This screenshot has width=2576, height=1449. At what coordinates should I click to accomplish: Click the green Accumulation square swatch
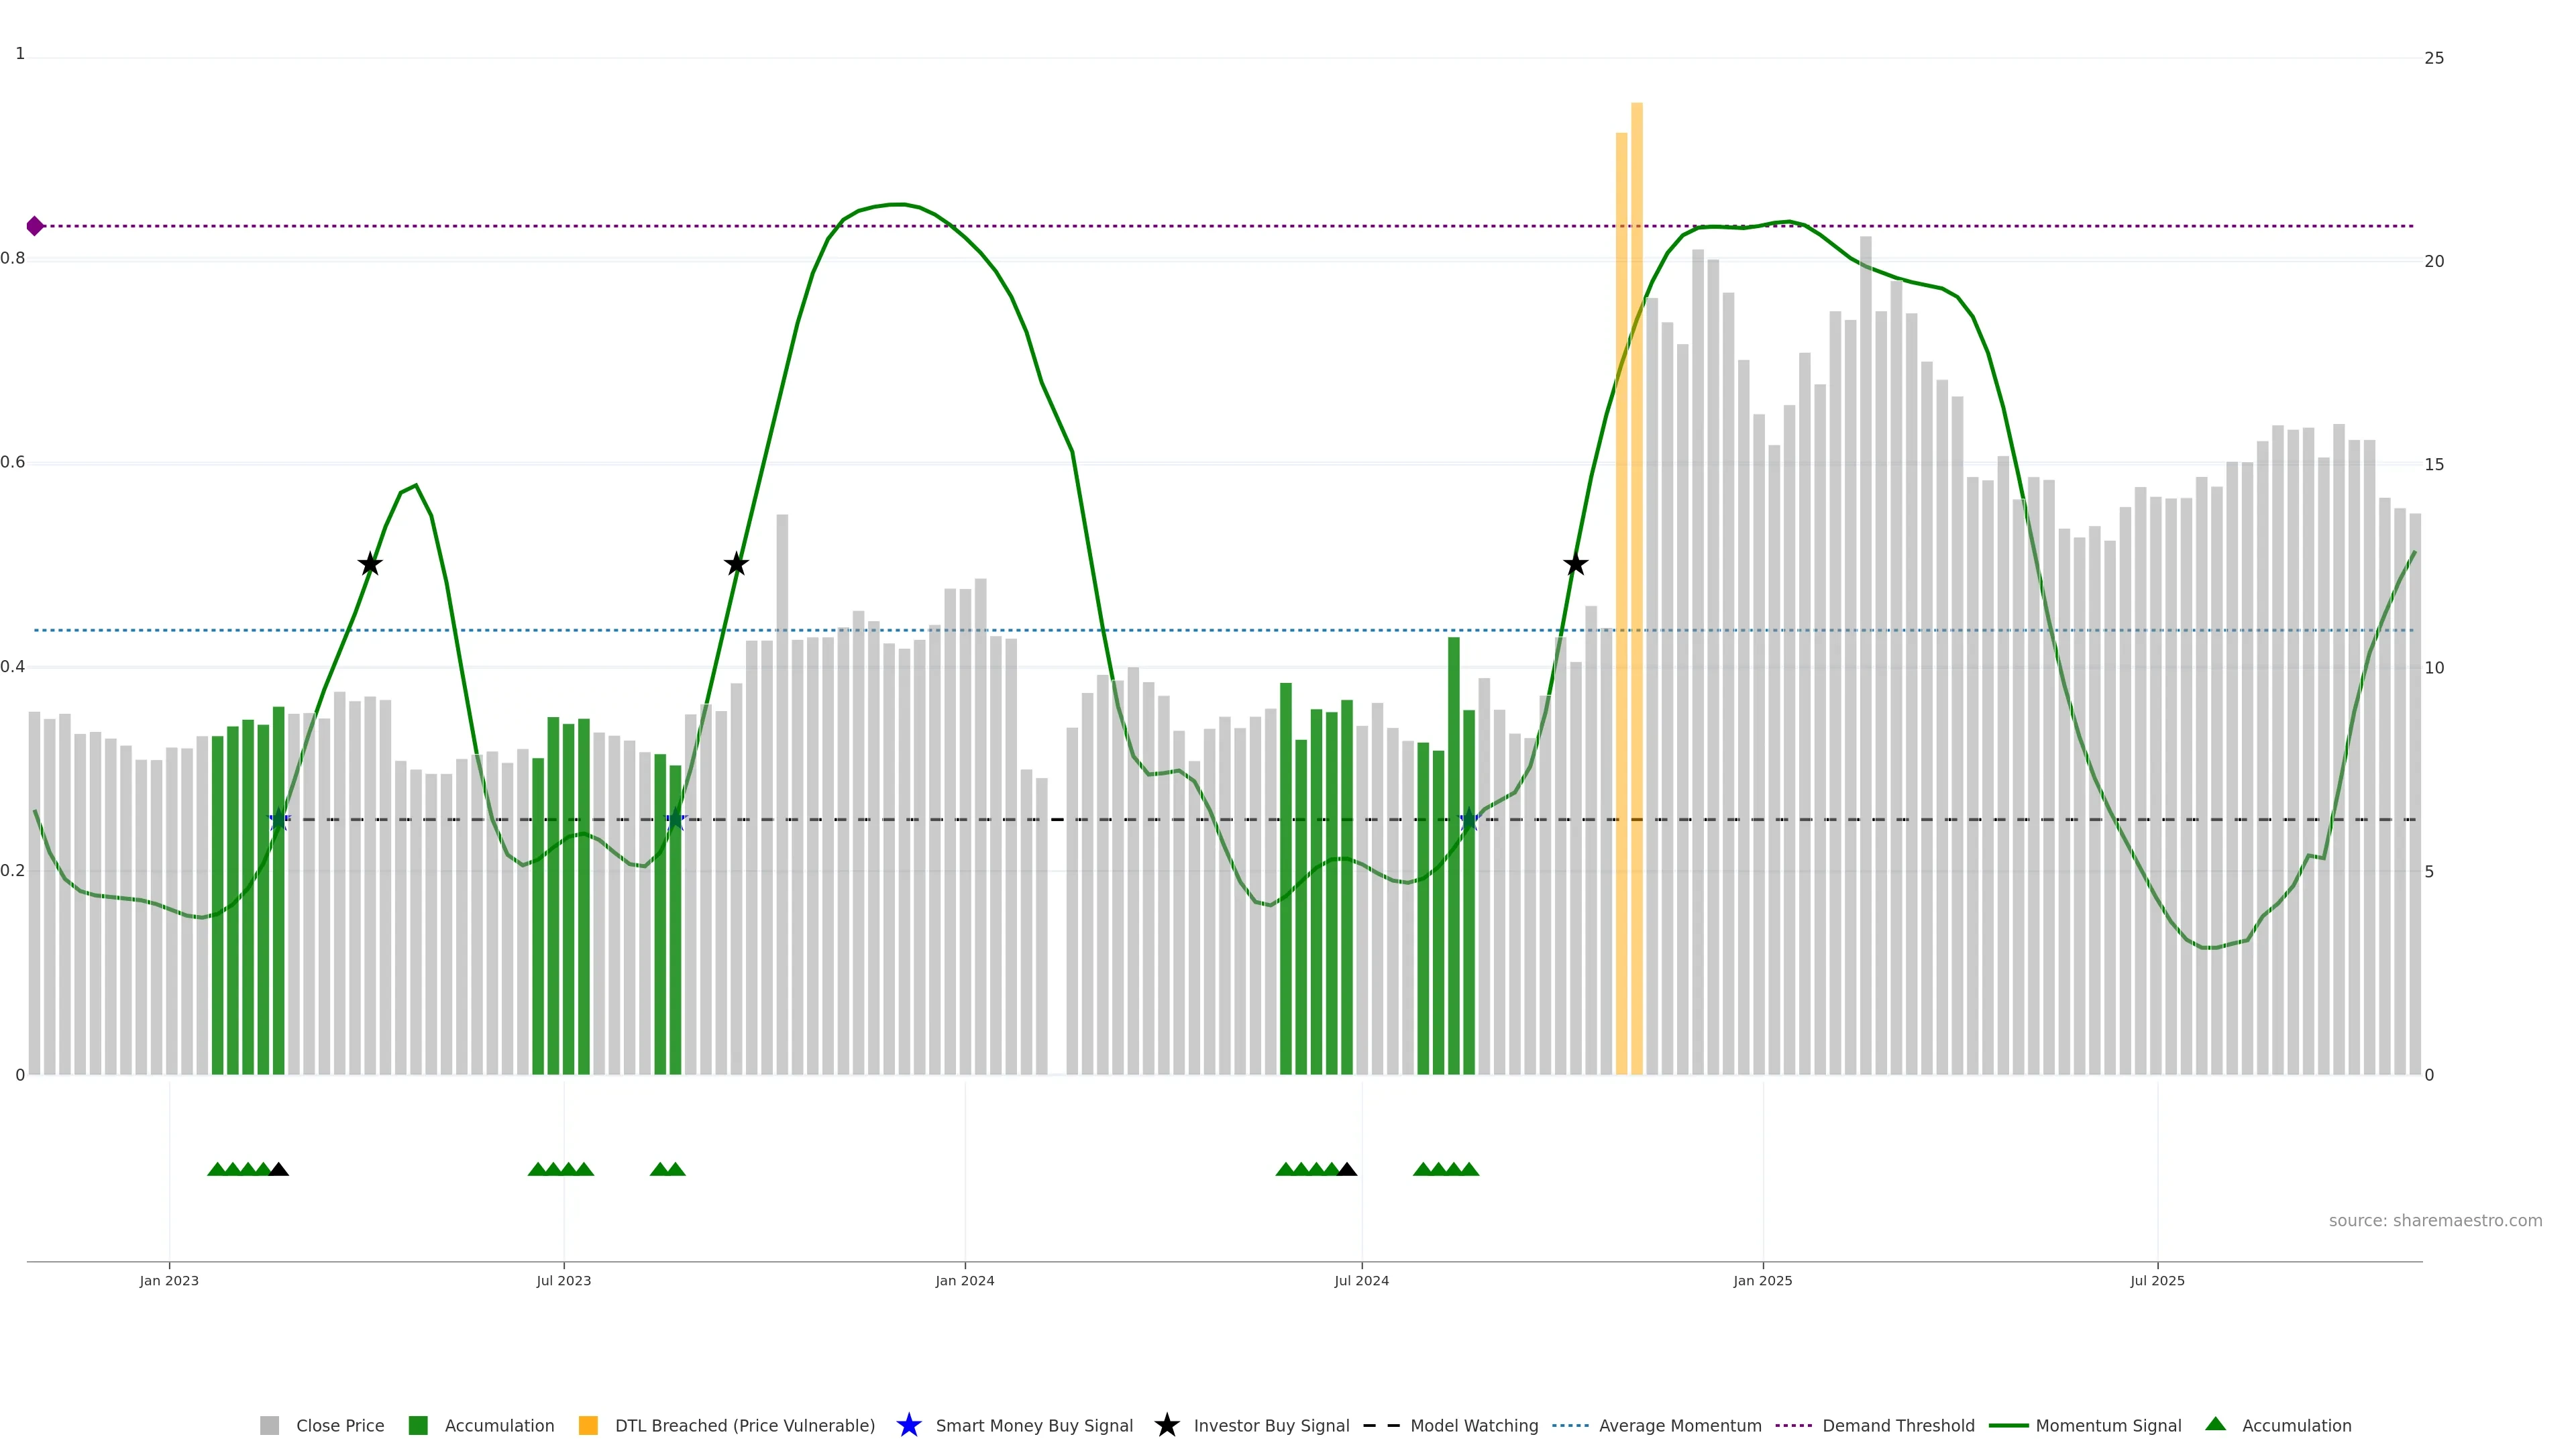click(418, 1425)
